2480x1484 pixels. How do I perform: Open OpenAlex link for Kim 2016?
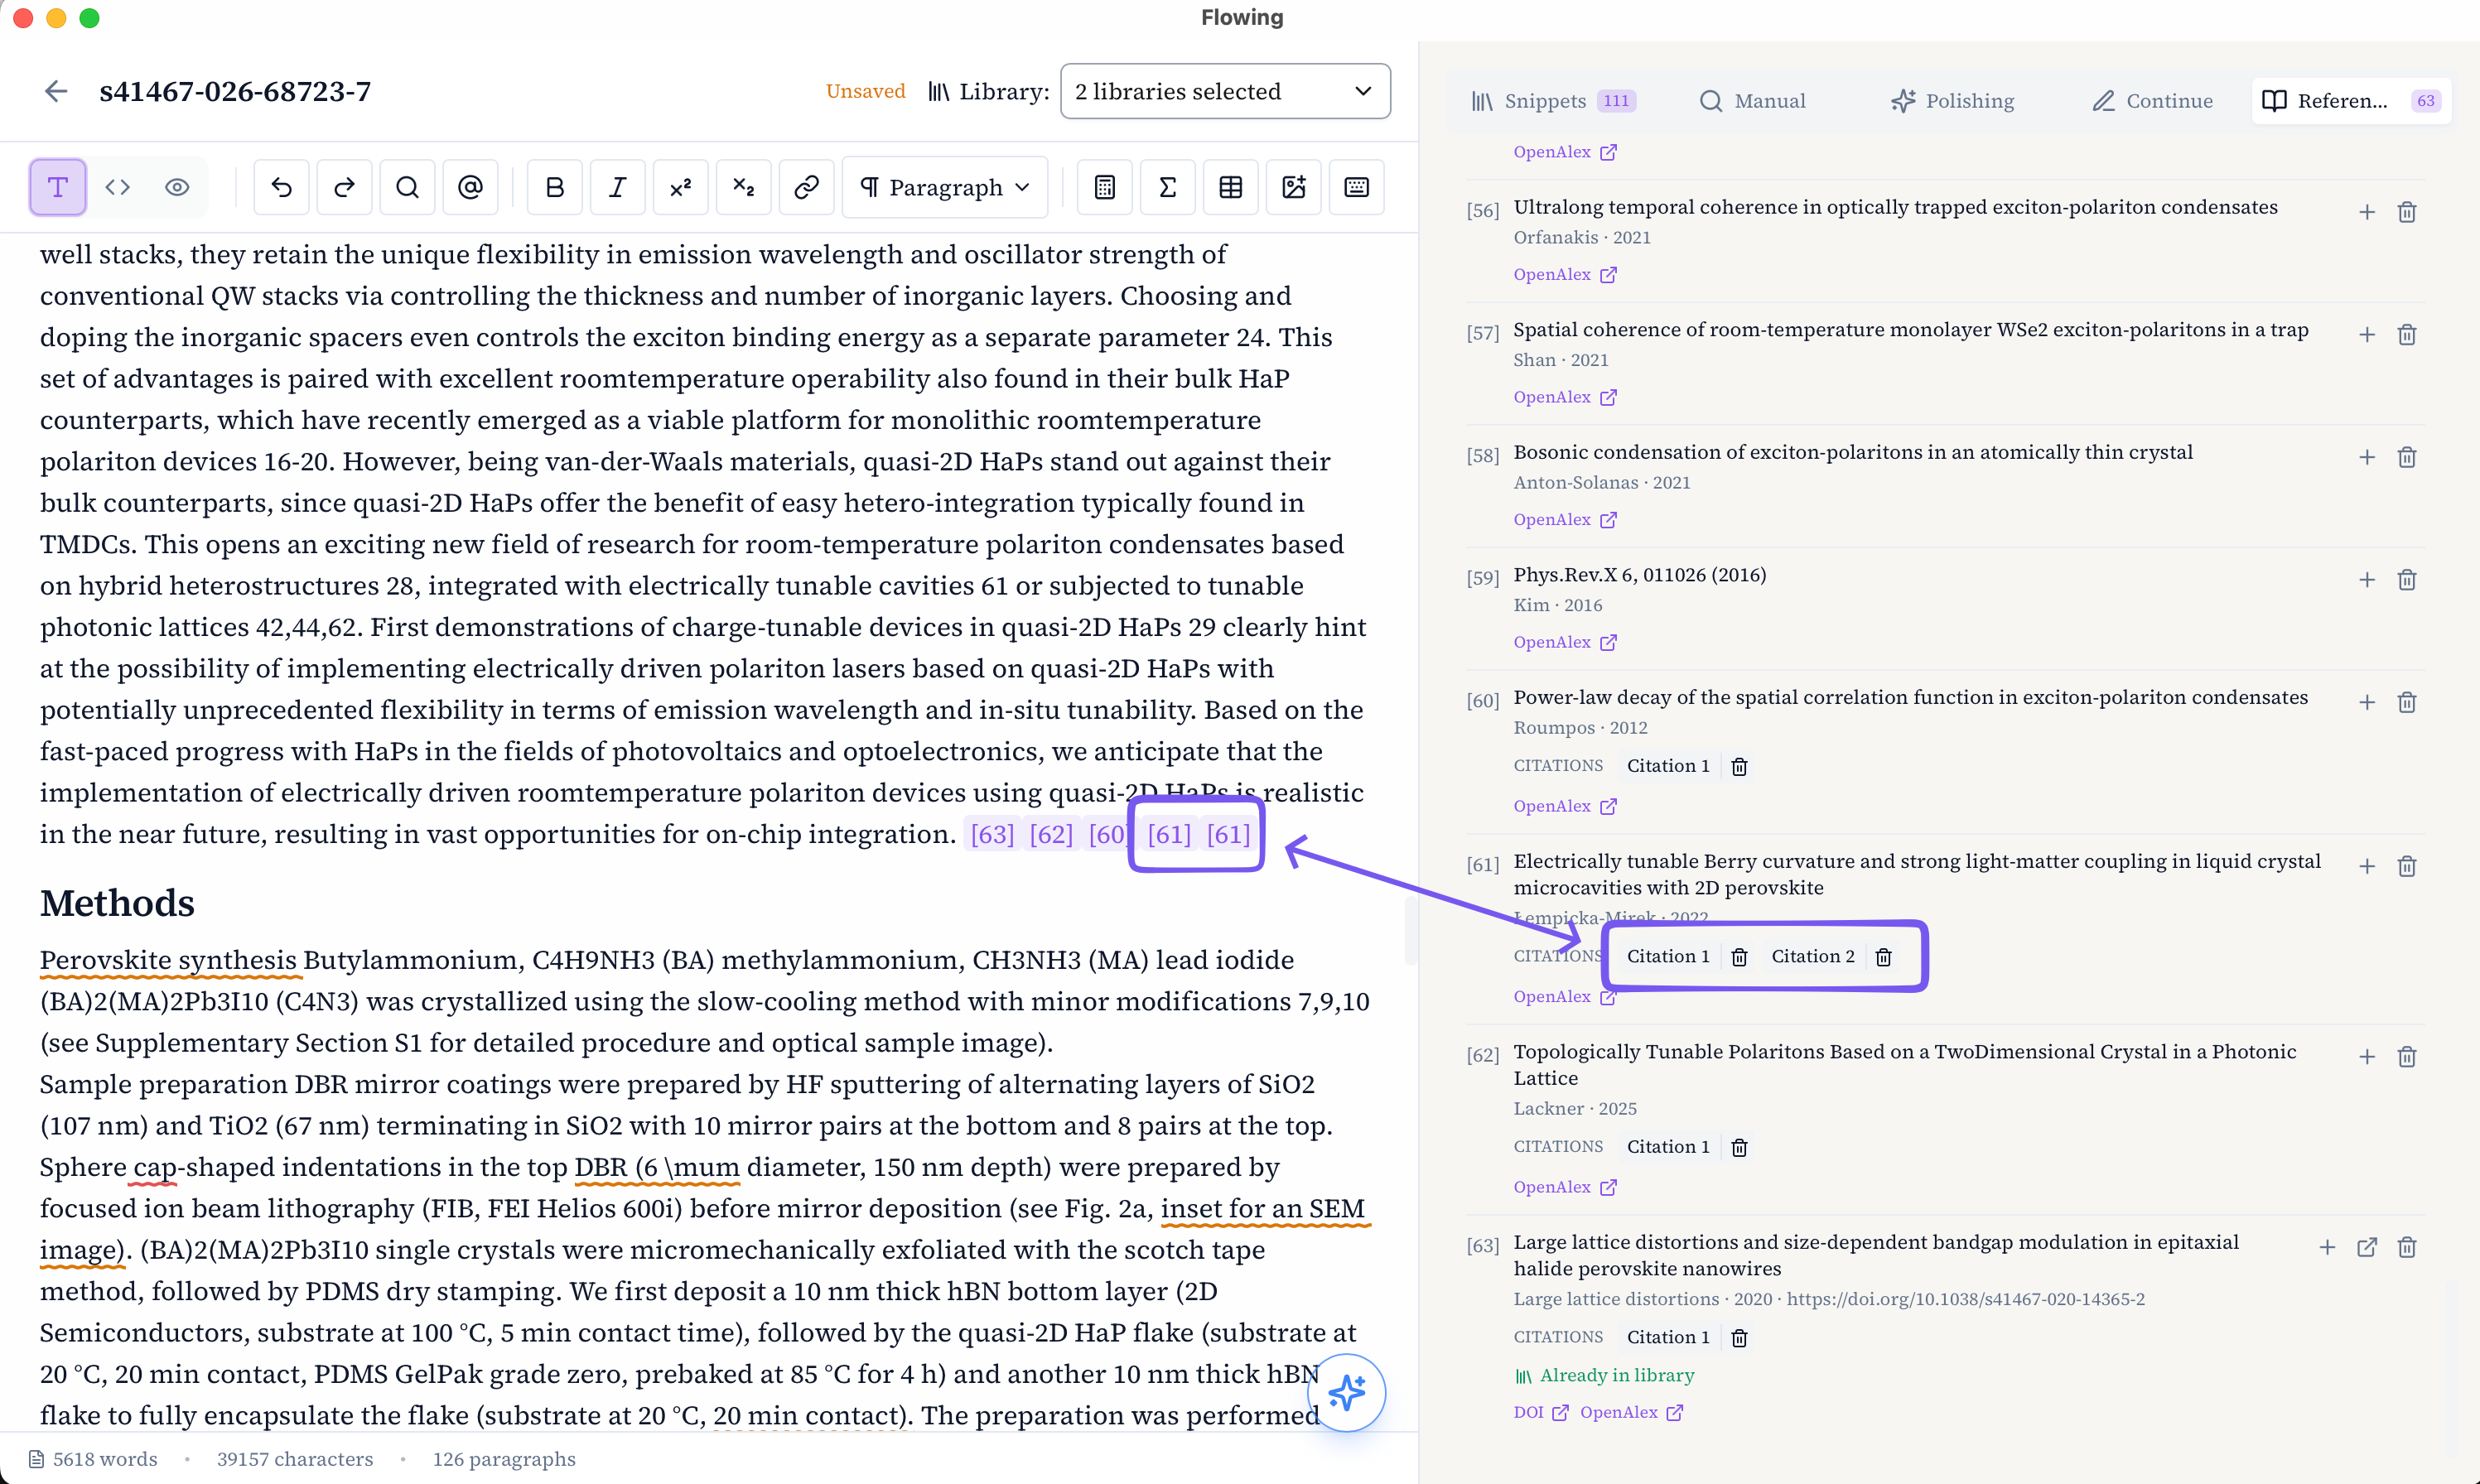1565,642
